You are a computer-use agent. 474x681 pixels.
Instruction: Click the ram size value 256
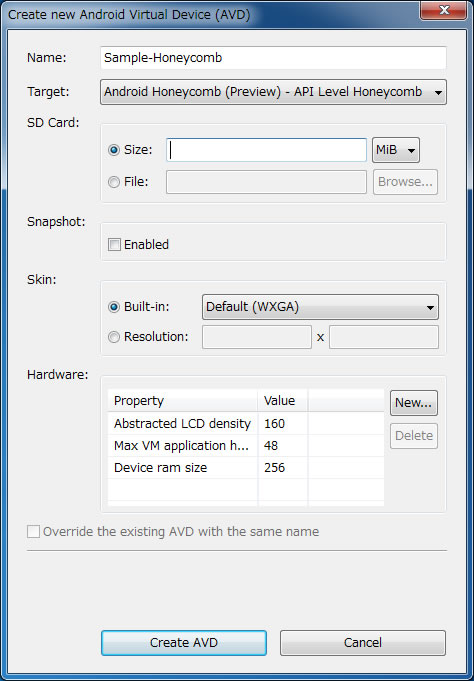pyautogui.click(x=275, y=468)
